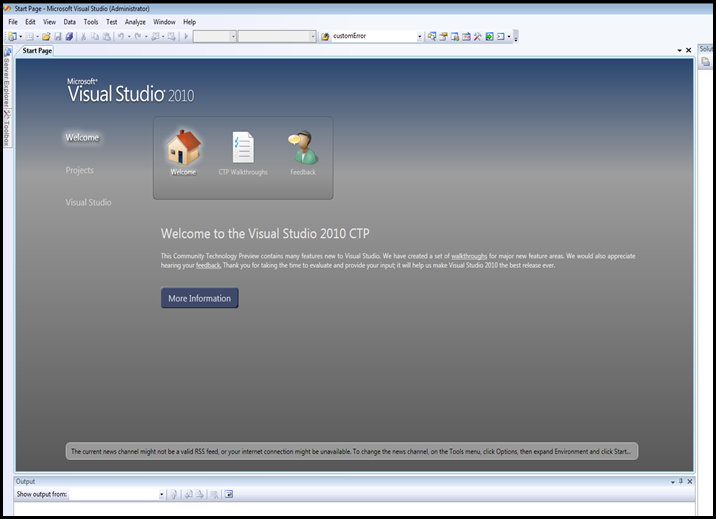Click the Paste toolbar icon
Viewport: 716px width, 519px height.
point(106,36)
